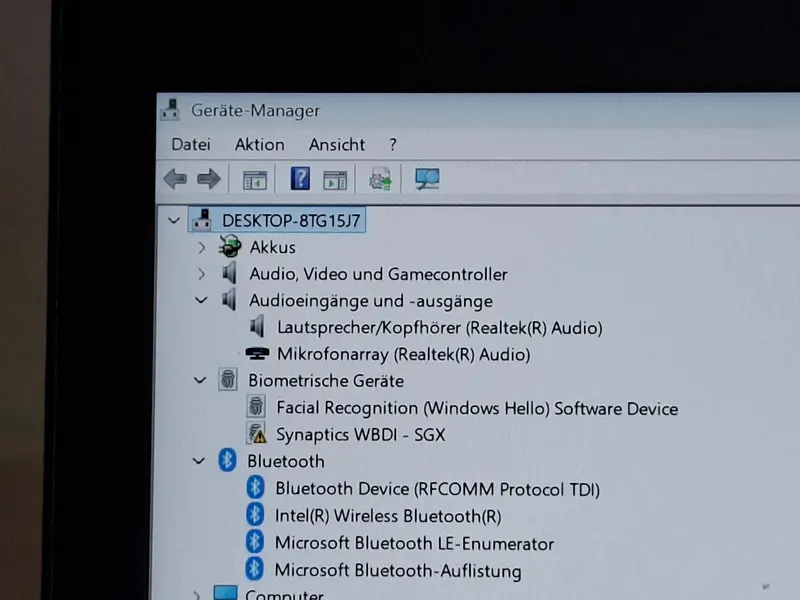Click the Geräte-Manager window title text
Image resolution: width=800 pixels, height=600 pixels.
click(x=255, y=110)
